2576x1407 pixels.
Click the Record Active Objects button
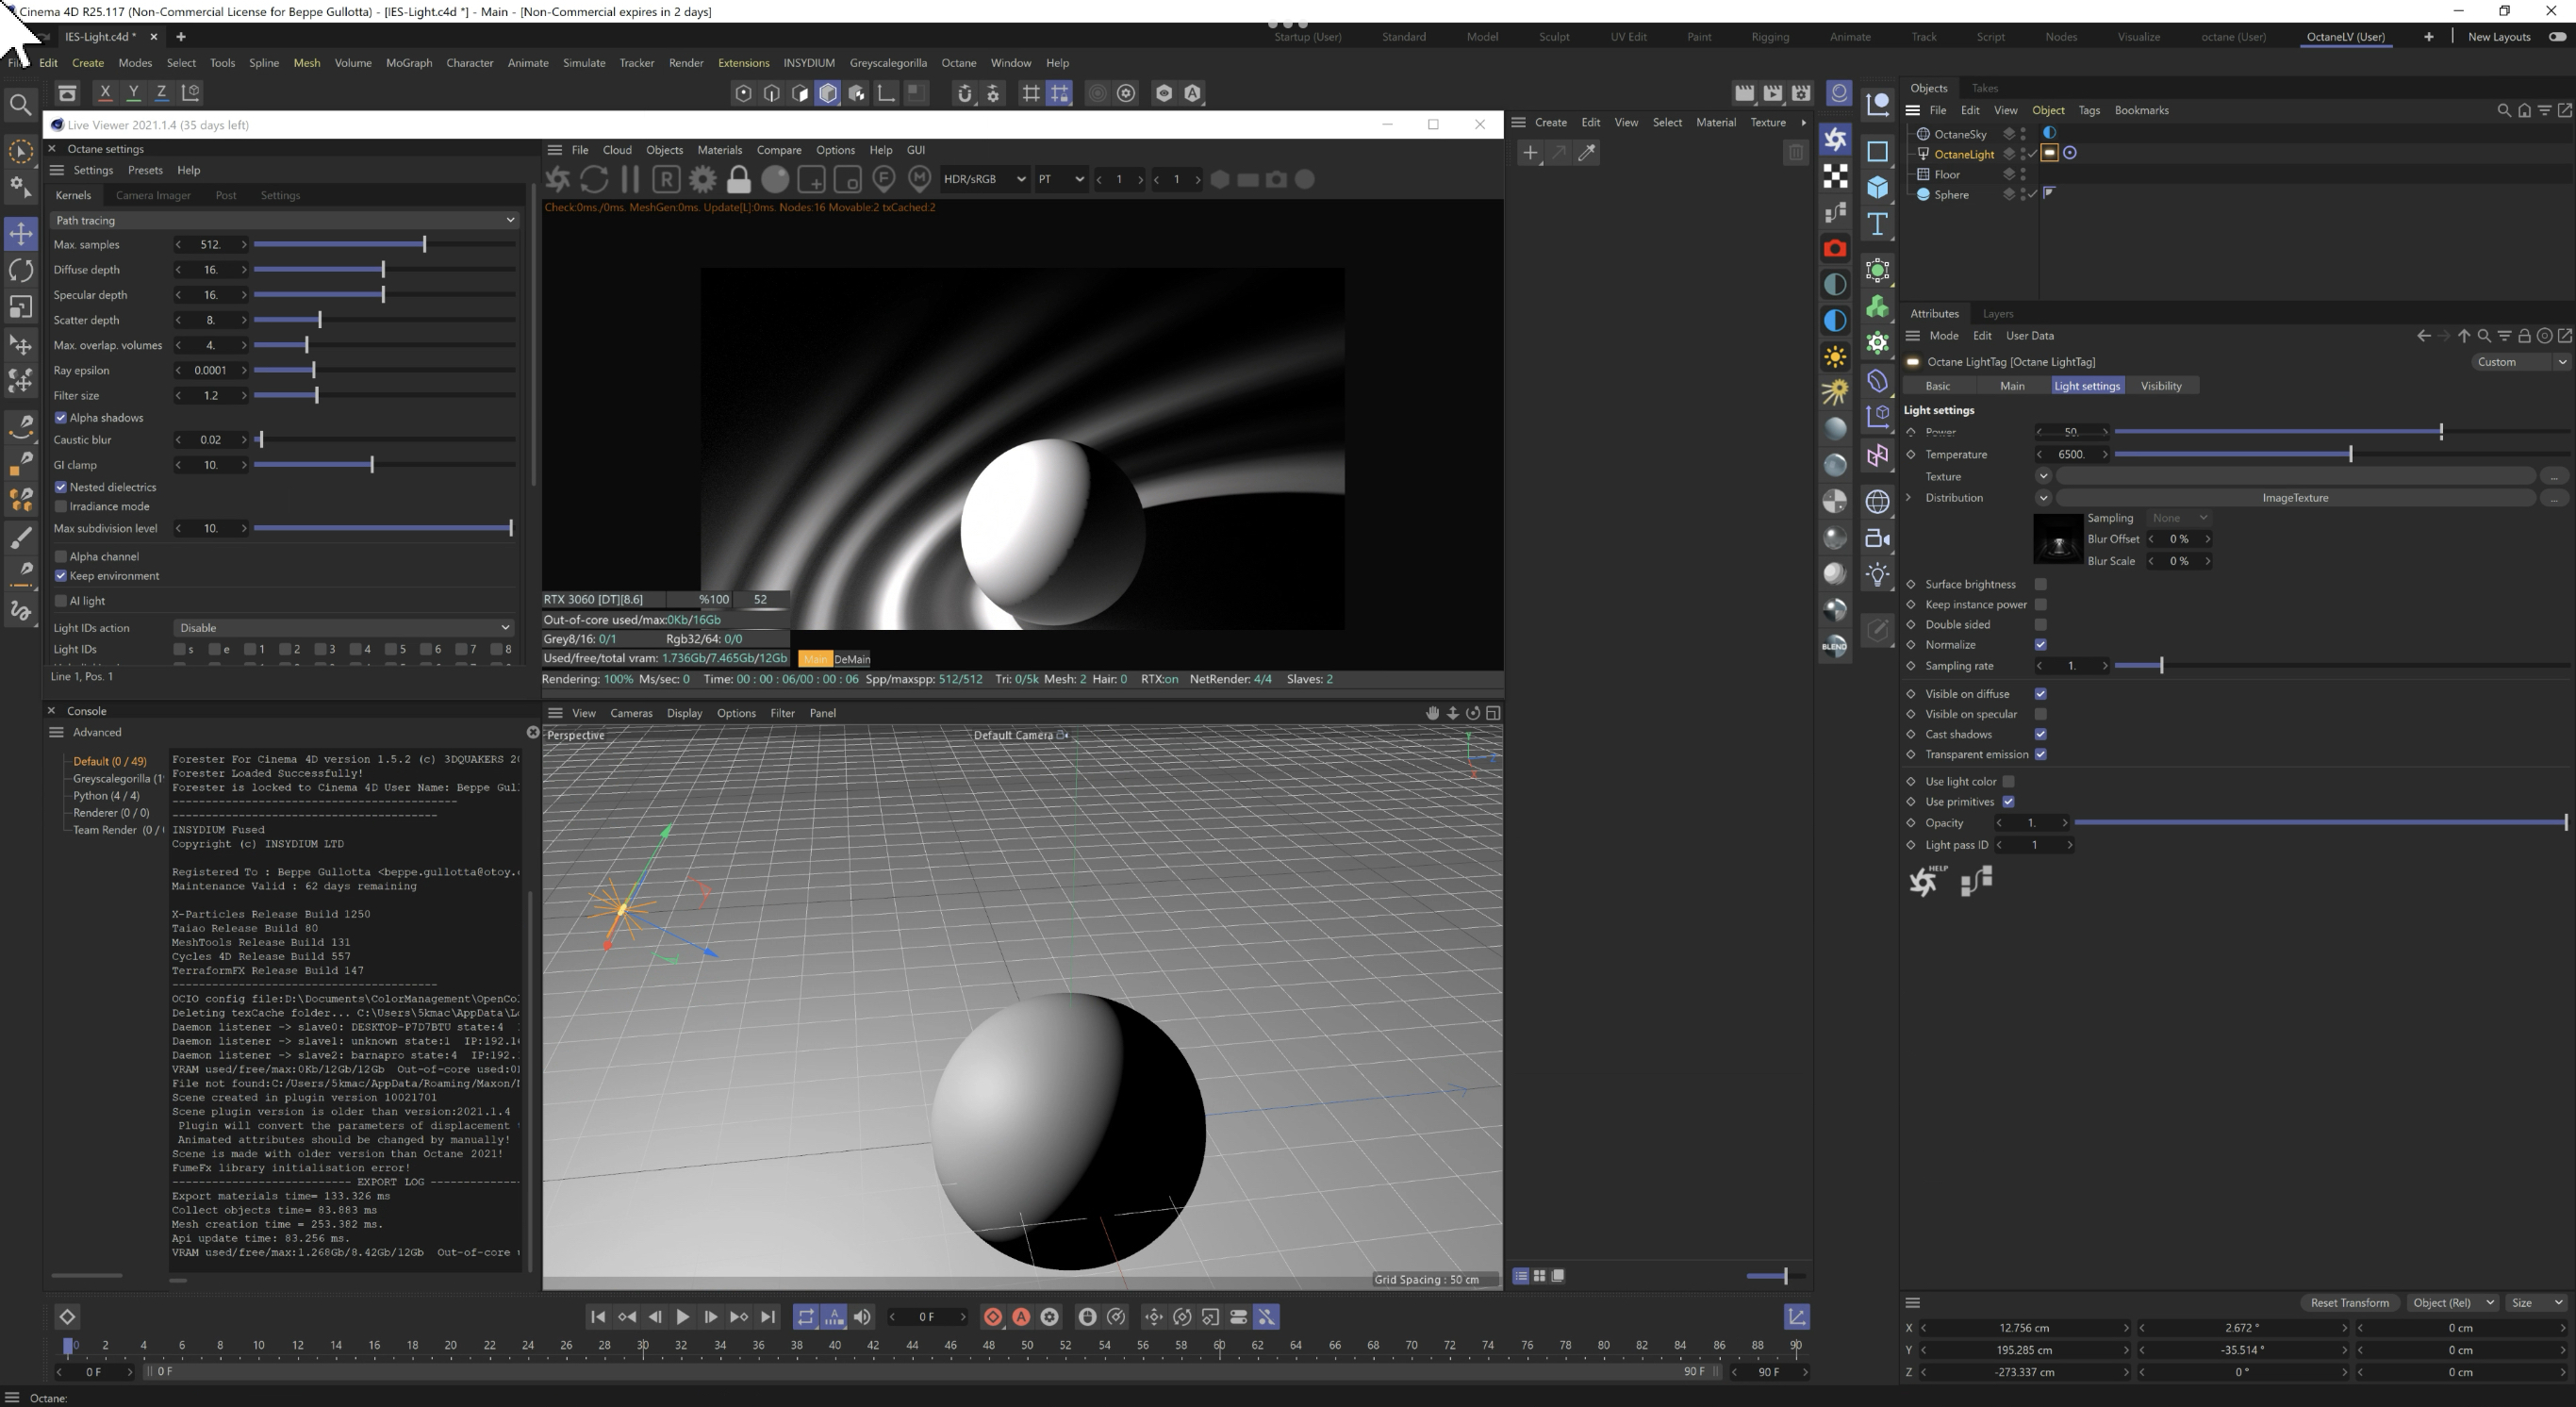pos(993,1317)
